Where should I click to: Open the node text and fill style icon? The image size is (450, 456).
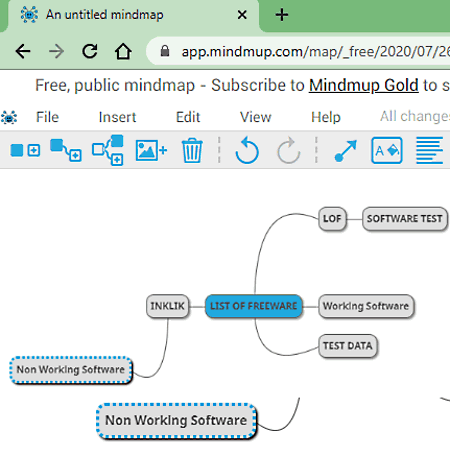(x=387, y=150)
